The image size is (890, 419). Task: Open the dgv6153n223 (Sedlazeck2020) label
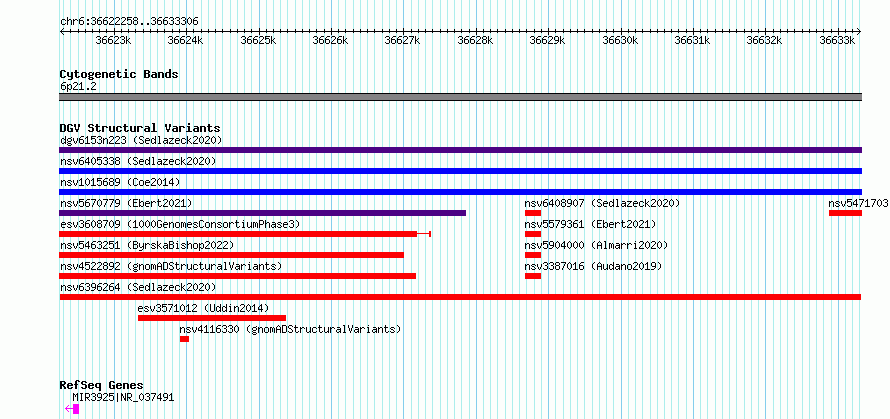pos(141,140)
